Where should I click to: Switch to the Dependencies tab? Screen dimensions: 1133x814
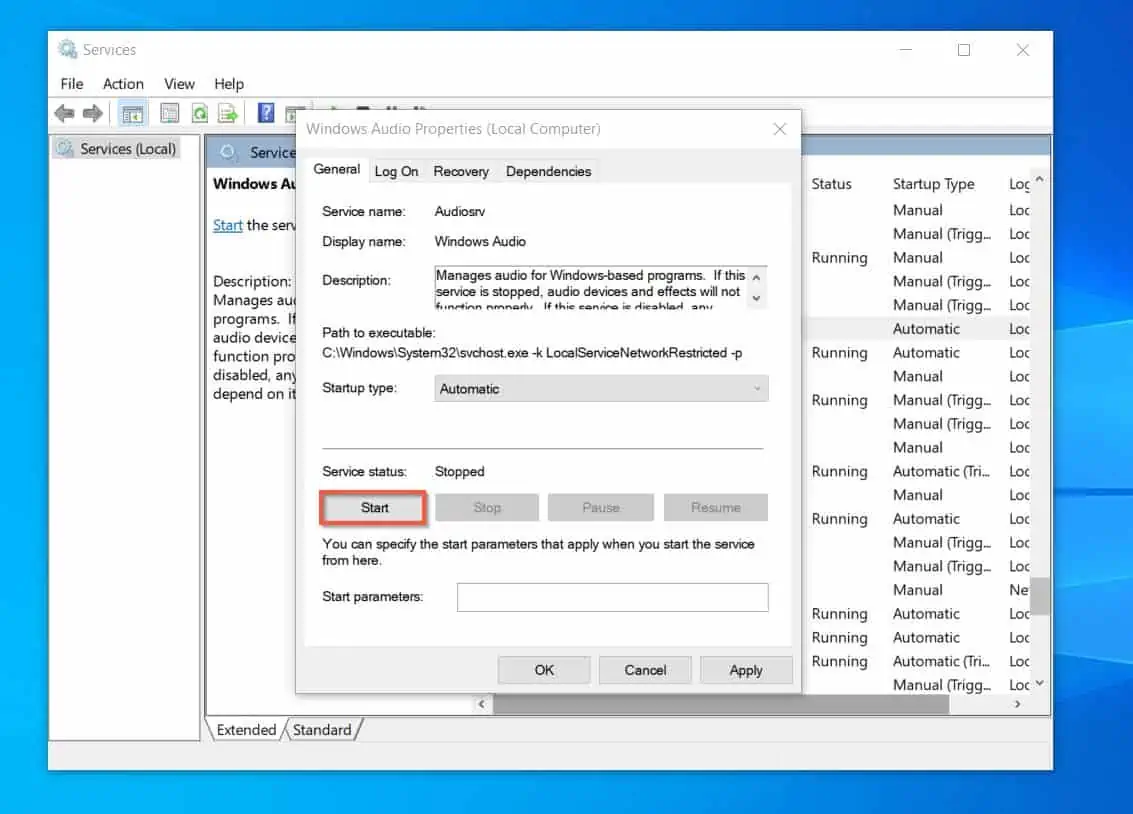point(548,171)
